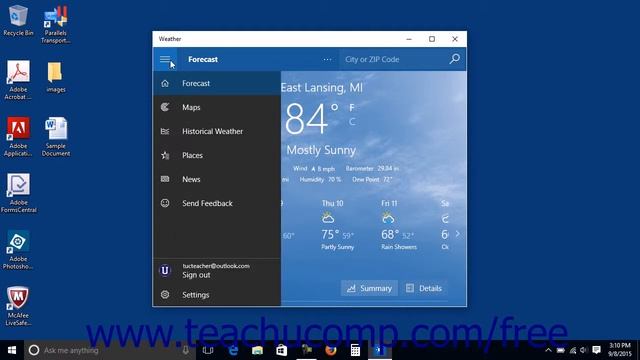Viewport: 640px width, 360px height.
Task: Click the Historical Weather chart icon
Action: point(165,131)
